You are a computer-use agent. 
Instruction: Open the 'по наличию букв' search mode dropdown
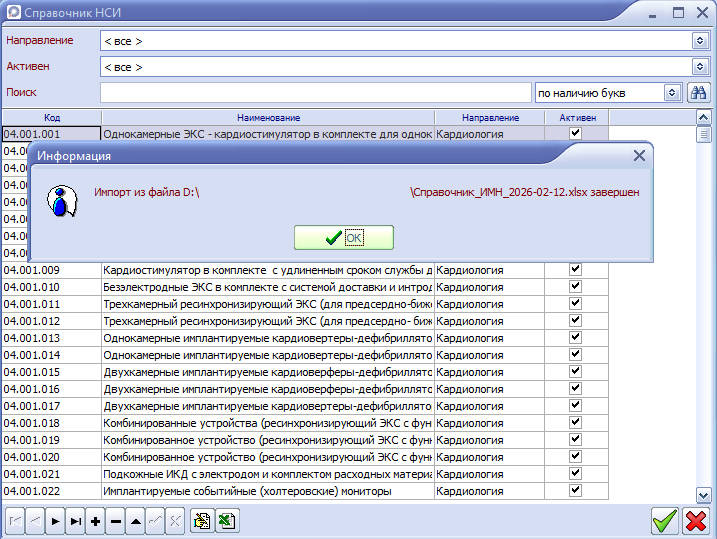[673, 92]
